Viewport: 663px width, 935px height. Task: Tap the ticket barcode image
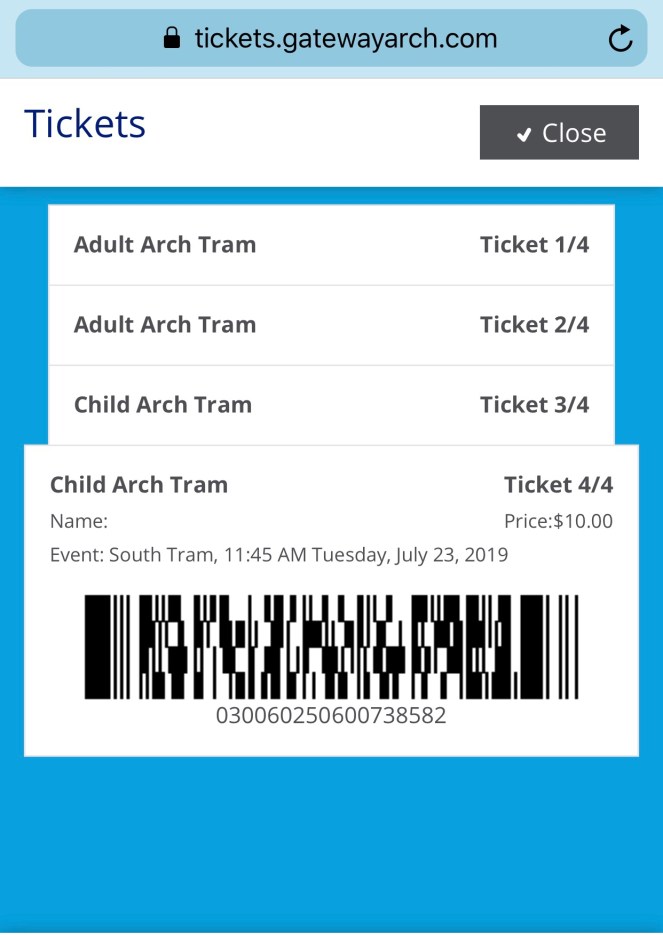tap(331, 647)
